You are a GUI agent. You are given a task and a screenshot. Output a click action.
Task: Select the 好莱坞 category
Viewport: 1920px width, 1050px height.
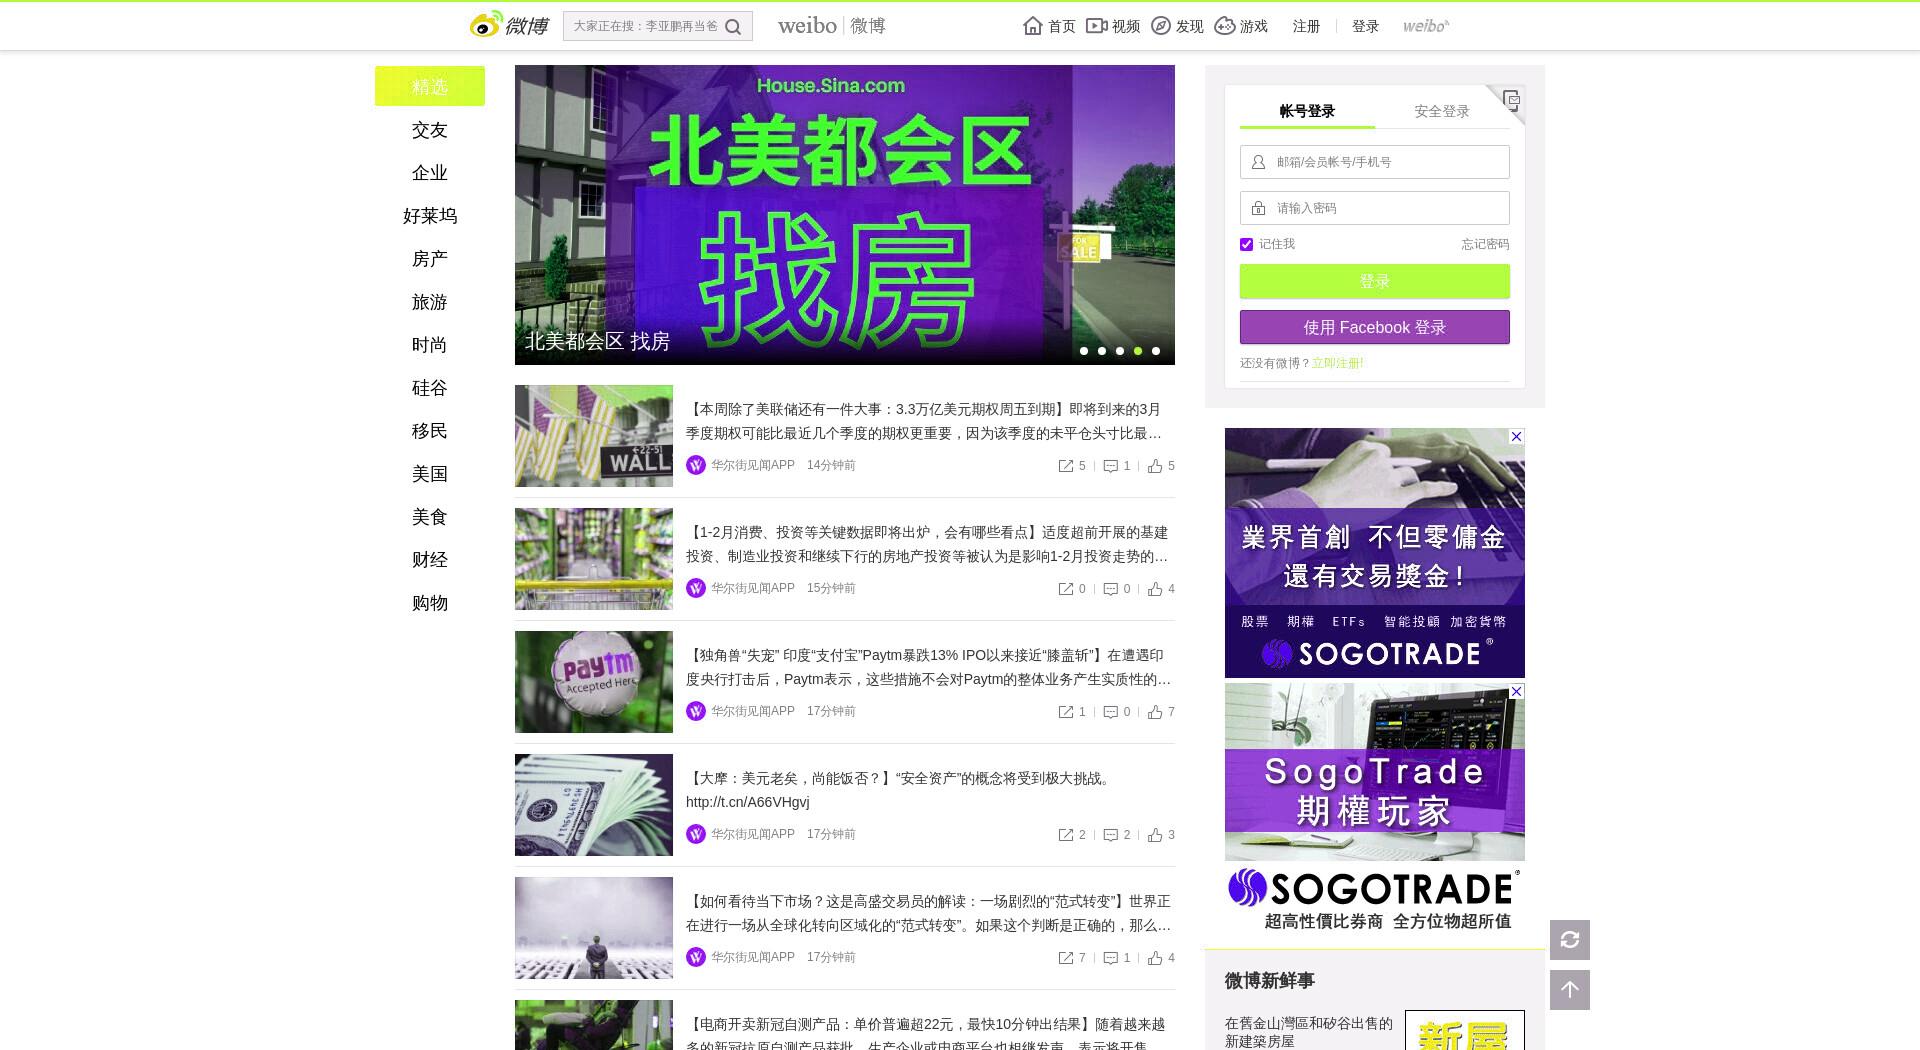pos(430,216)
